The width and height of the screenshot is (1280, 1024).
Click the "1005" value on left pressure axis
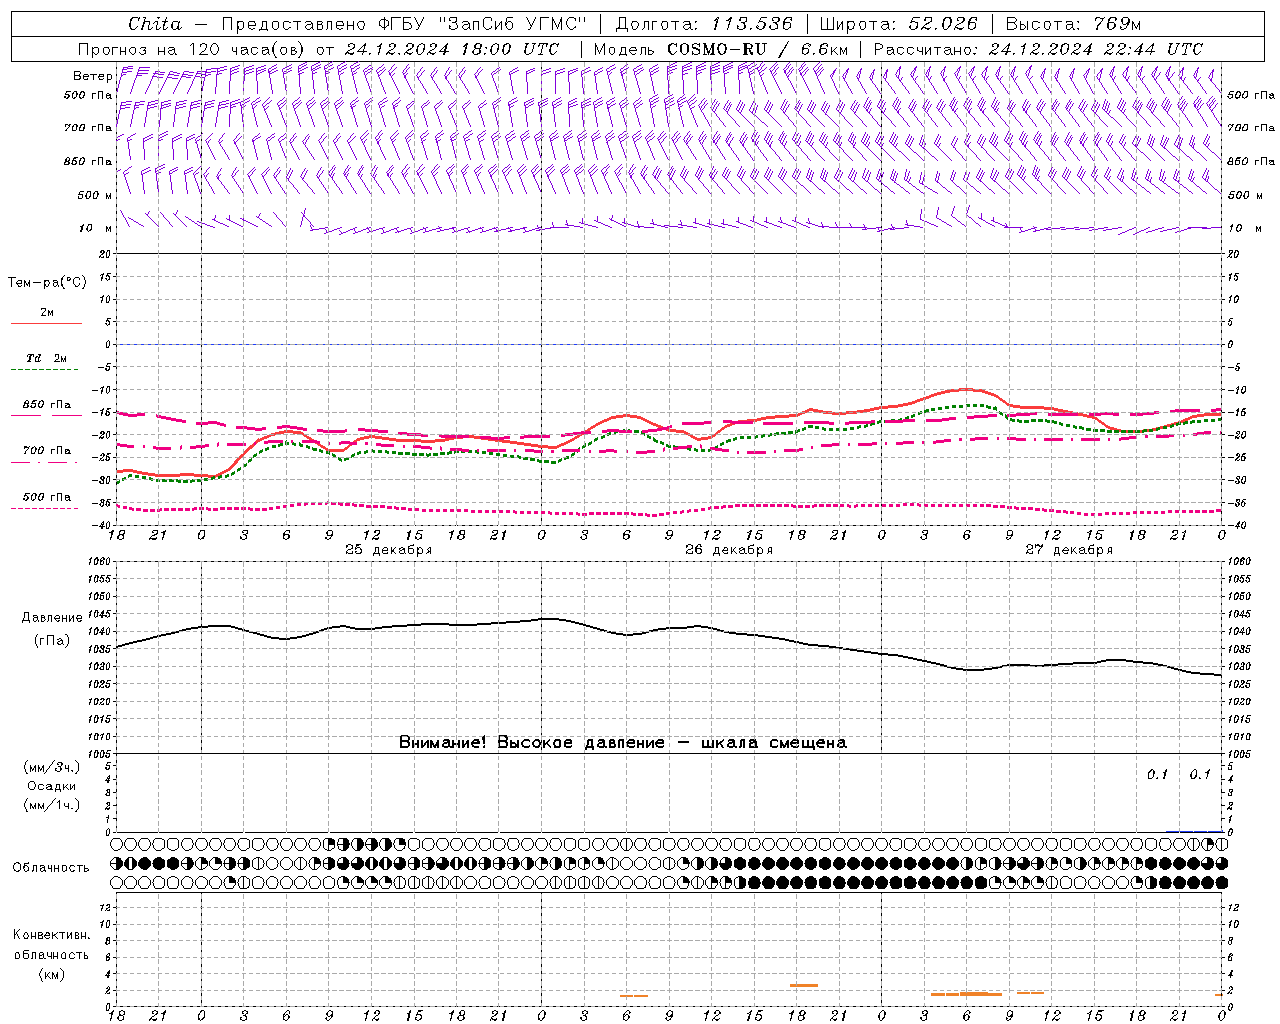(100, 754)
